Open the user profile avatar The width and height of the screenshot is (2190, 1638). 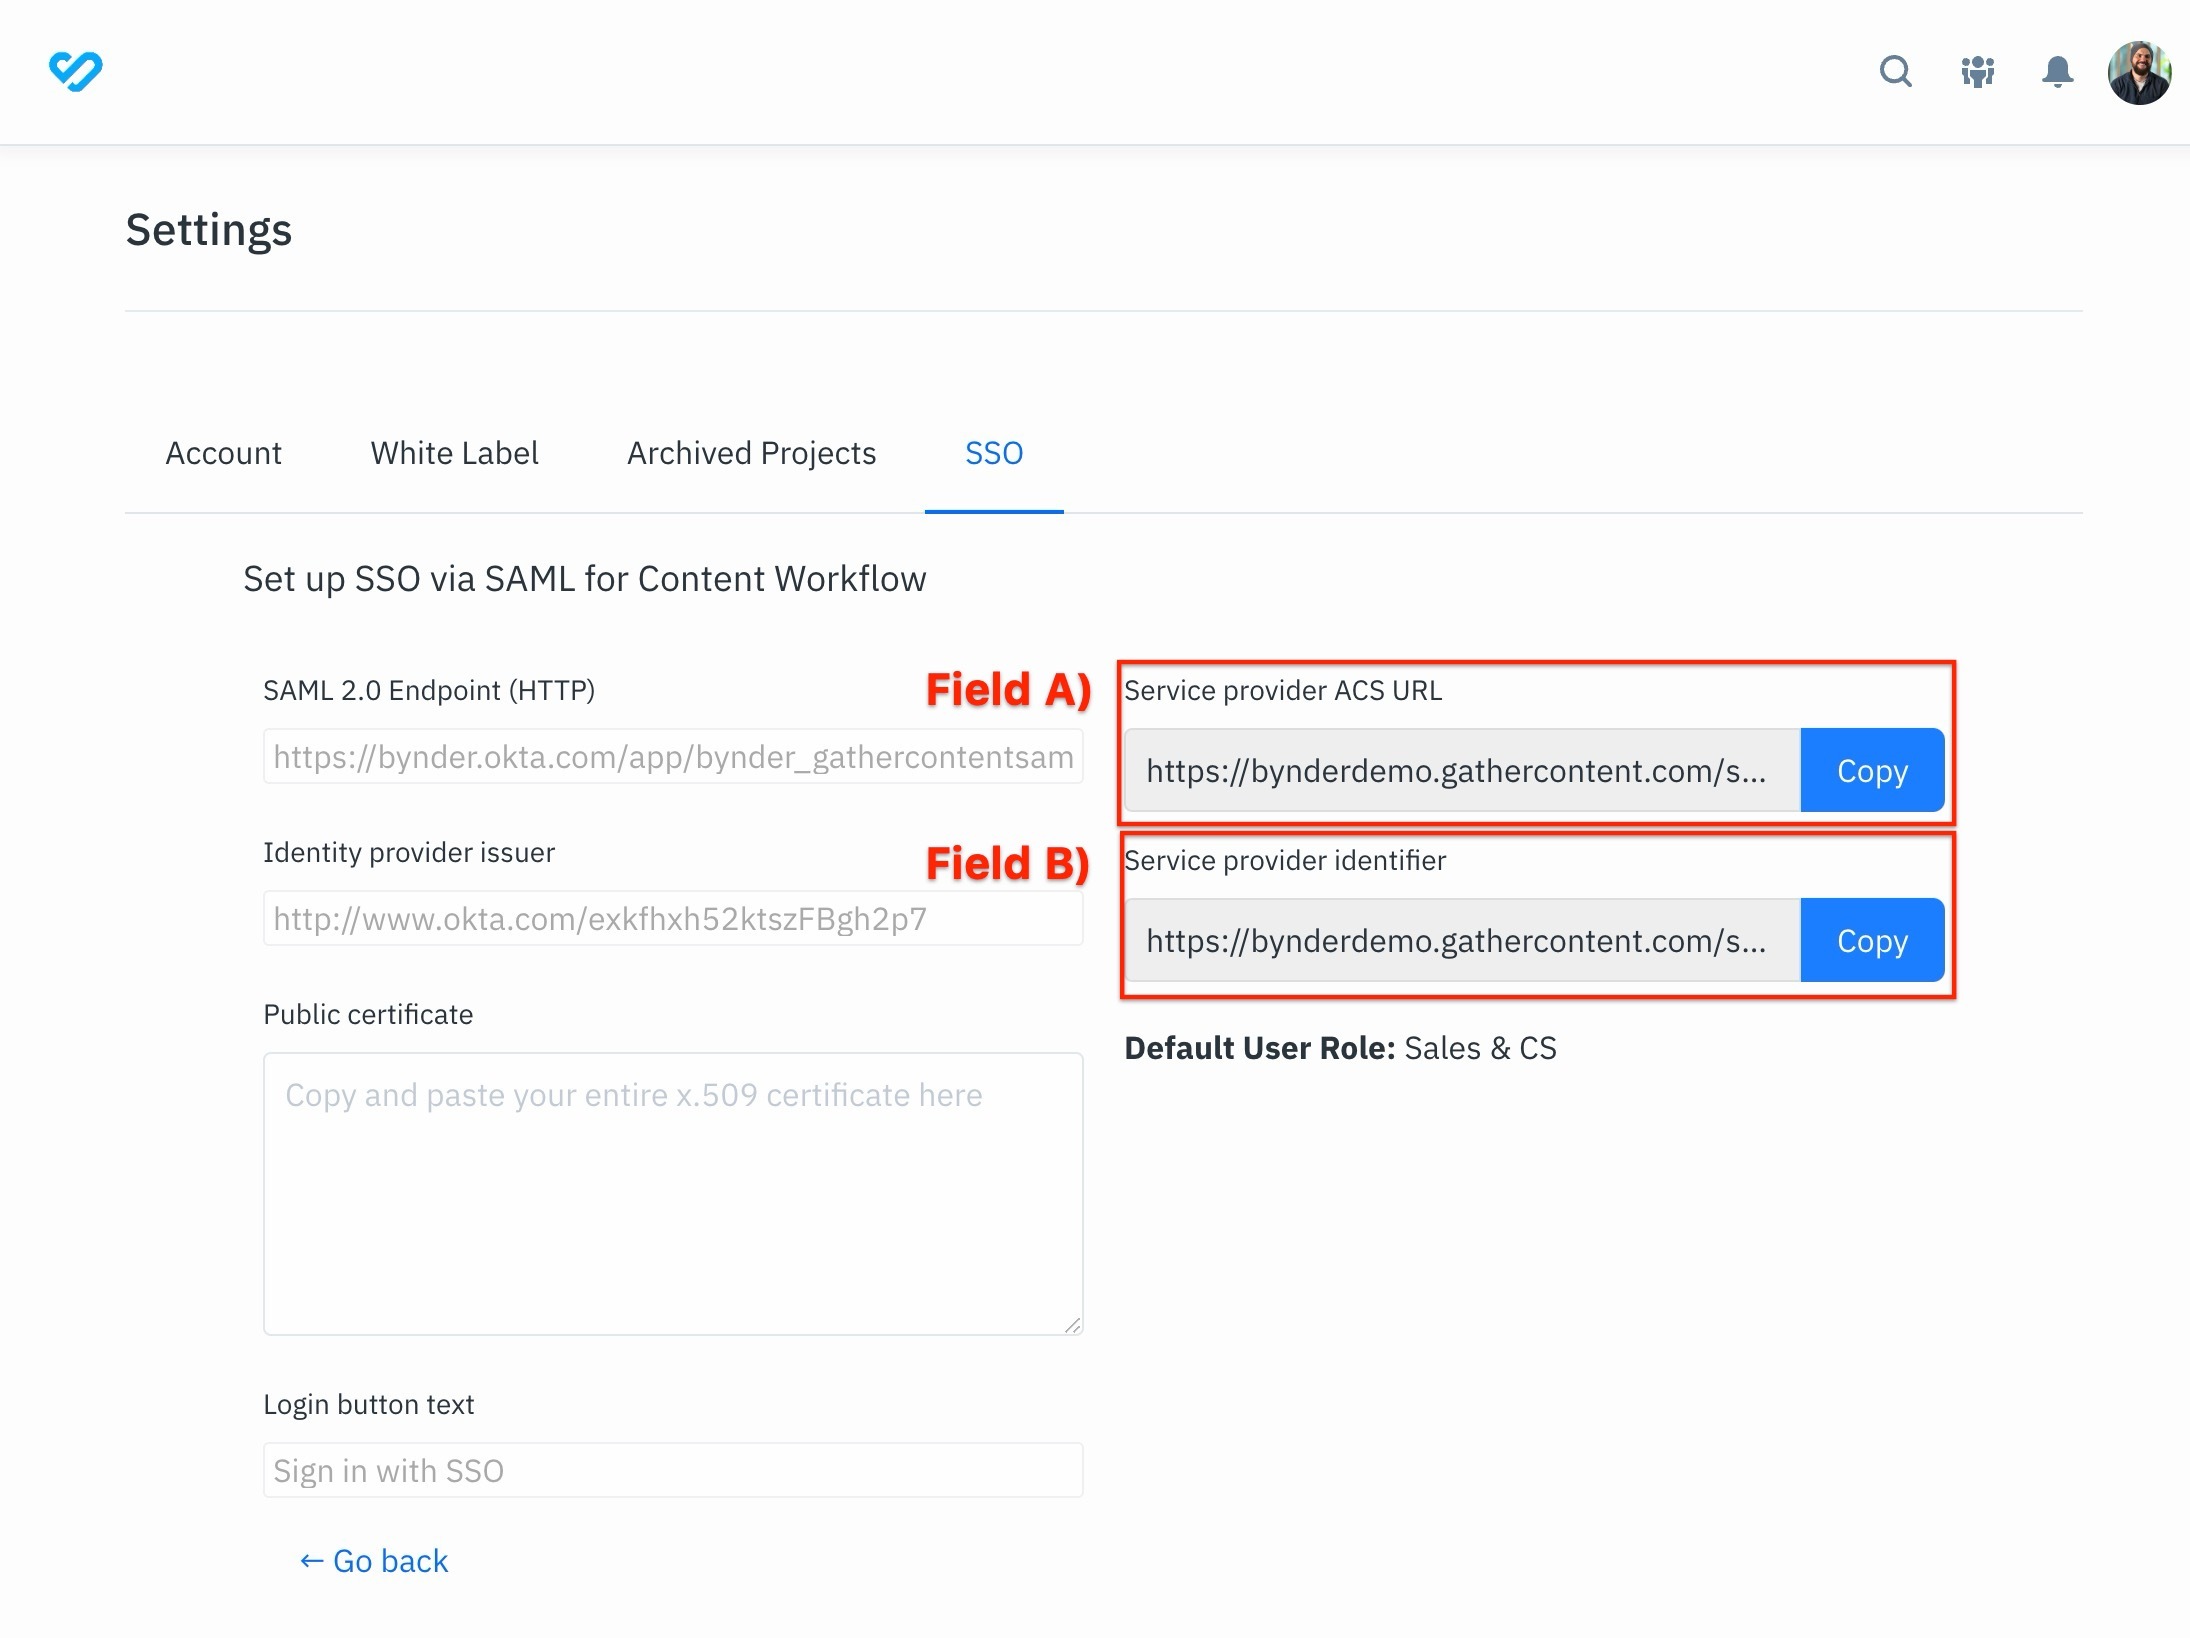pyautogui.click(x=2139, y=72)
